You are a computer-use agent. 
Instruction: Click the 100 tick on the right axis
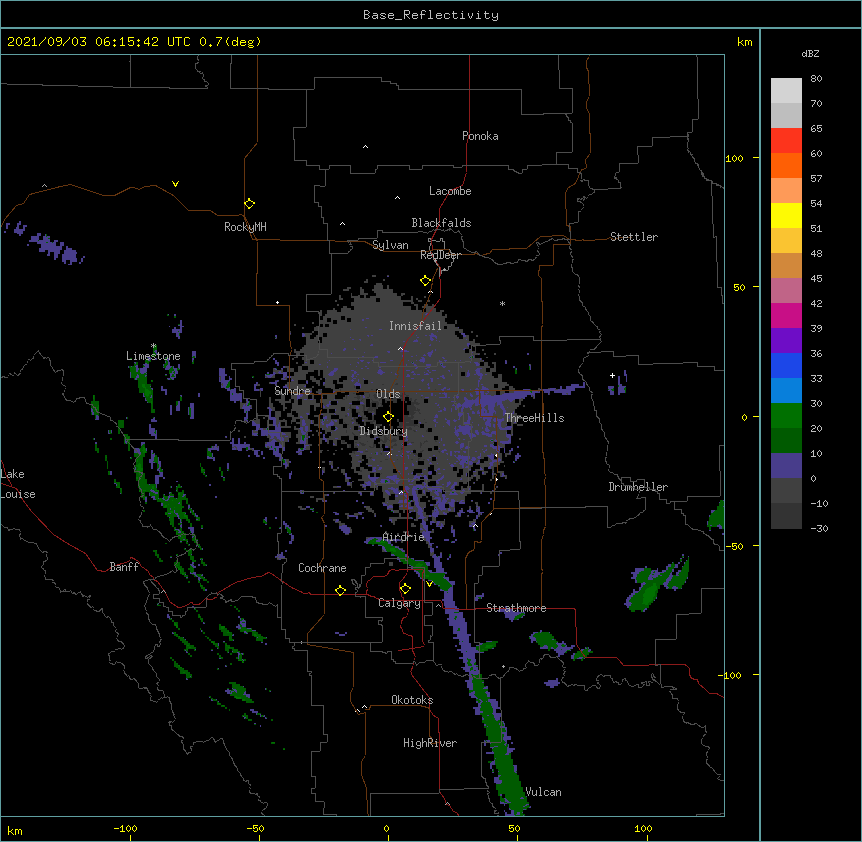(x=734, y=158)
